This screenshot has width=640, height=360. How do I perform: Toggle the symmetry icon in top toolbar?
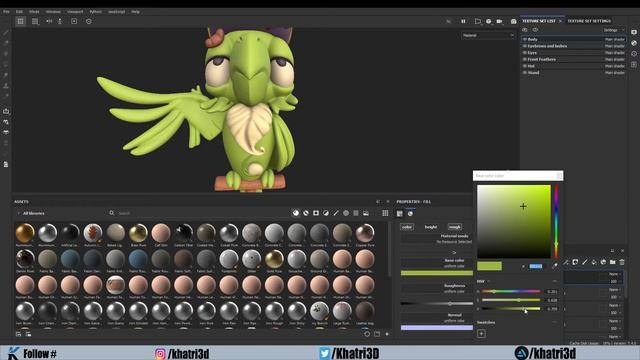(x=49, y=21)
